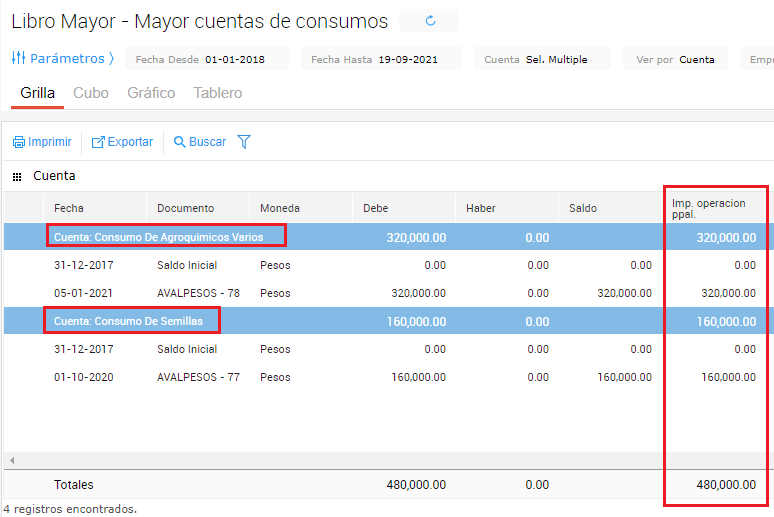The height and width of the screenshot is (517, 774).
Task: Open the Ver por Cuenta selector
Action: click(675, 59)
